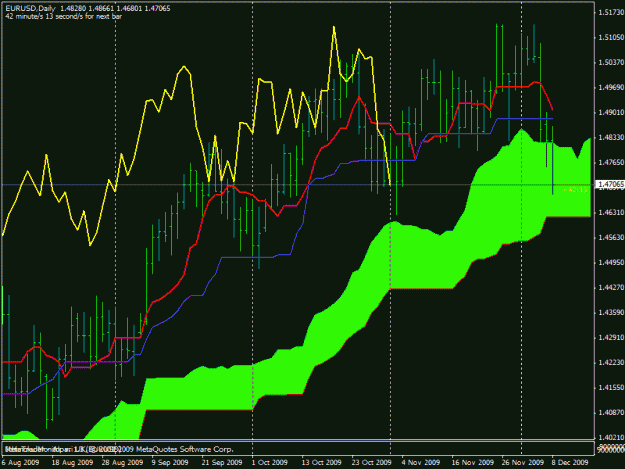Click price scale value 1.44950
625x469 pixels.
611,263
